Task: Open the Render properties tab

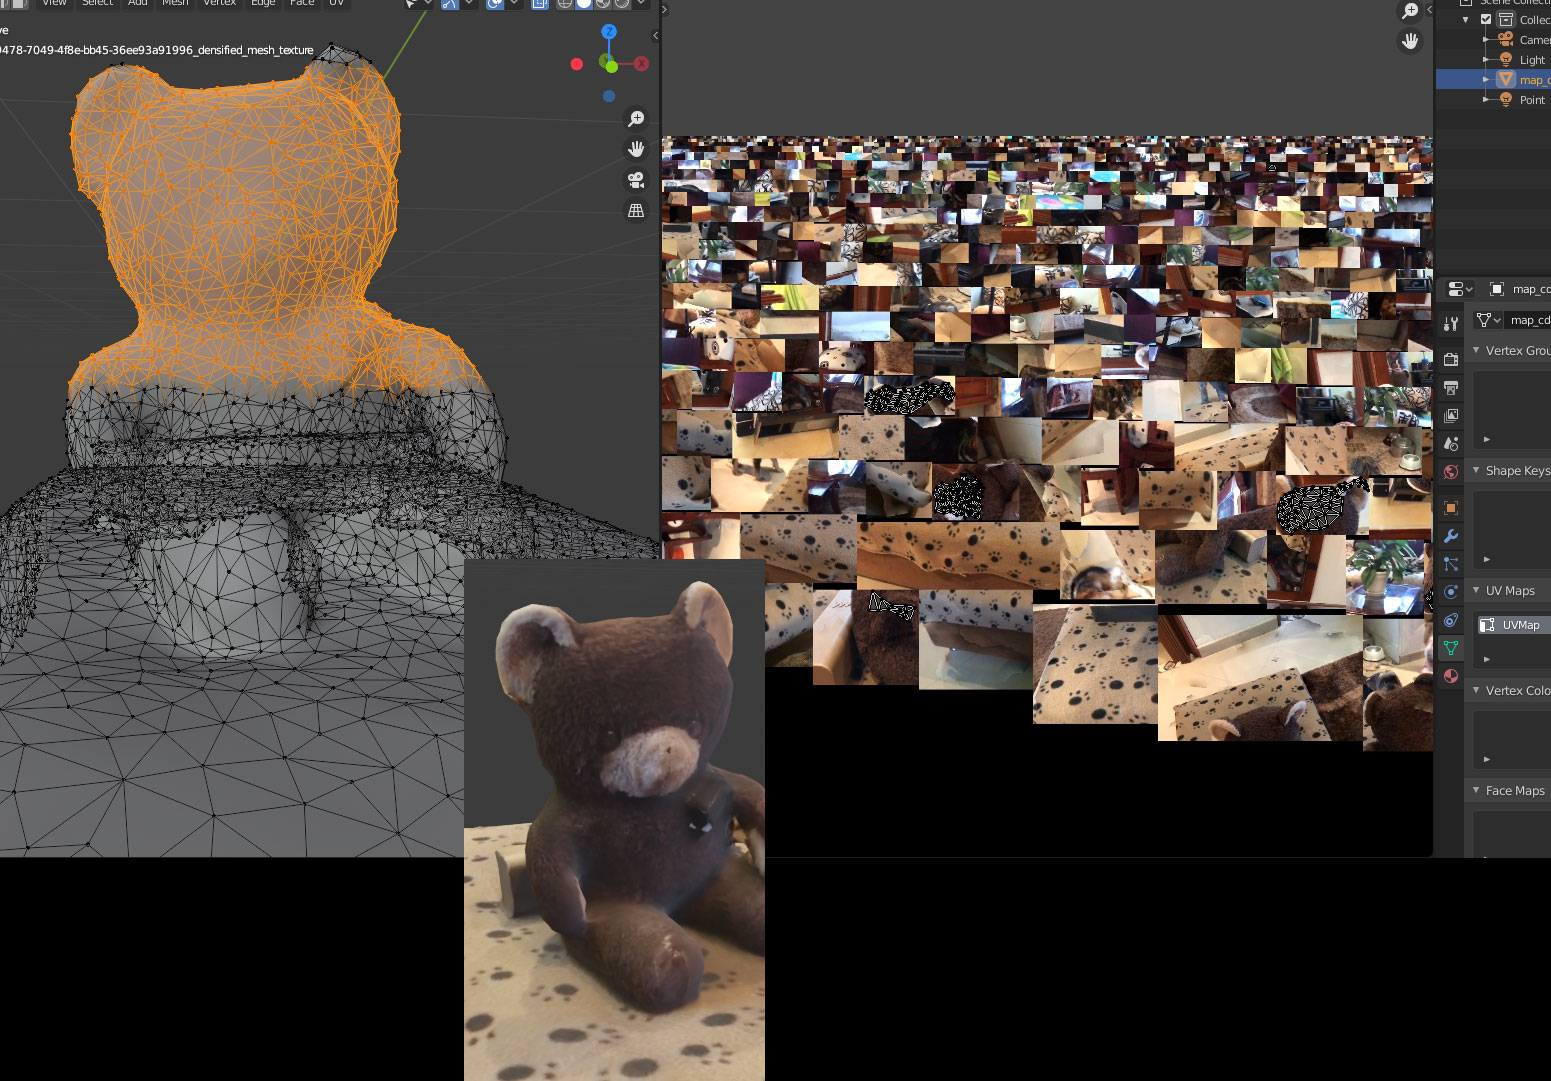Action: click(1451, 359)
